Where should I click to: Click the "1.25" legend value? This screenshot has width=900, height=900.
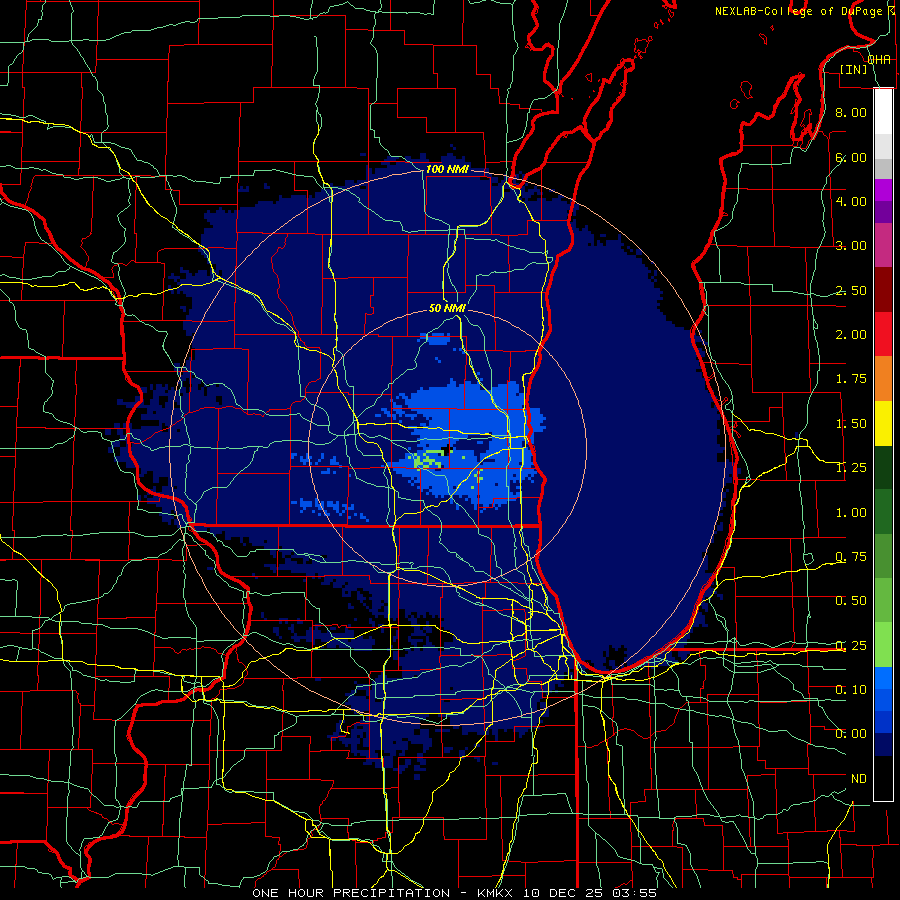[850, 468]
